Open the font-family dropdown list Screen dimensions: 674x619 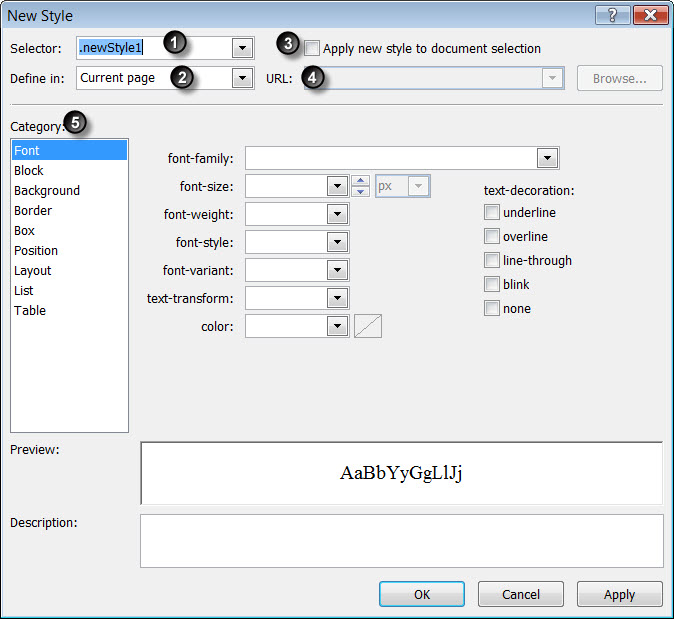(x=547, y=158)
